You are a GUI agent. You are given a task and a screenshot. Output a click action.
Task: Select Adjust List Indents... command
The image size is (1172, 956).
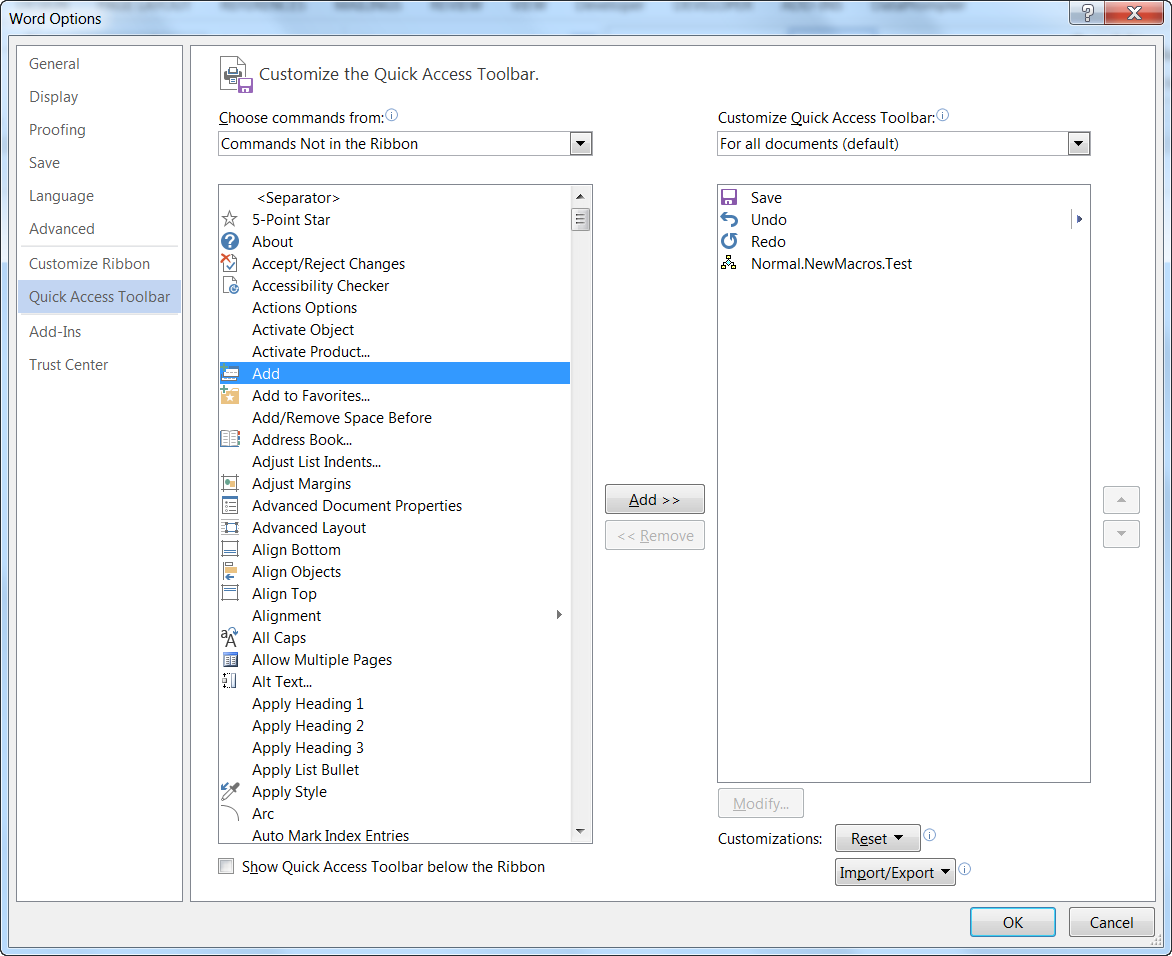pos(395,461)
